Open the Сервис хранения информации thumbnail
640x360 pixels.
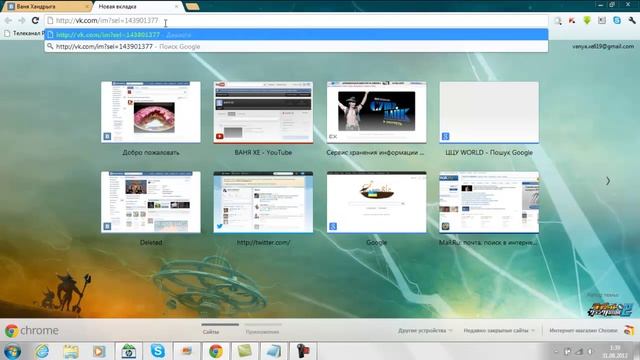click(x=376, y=112)
